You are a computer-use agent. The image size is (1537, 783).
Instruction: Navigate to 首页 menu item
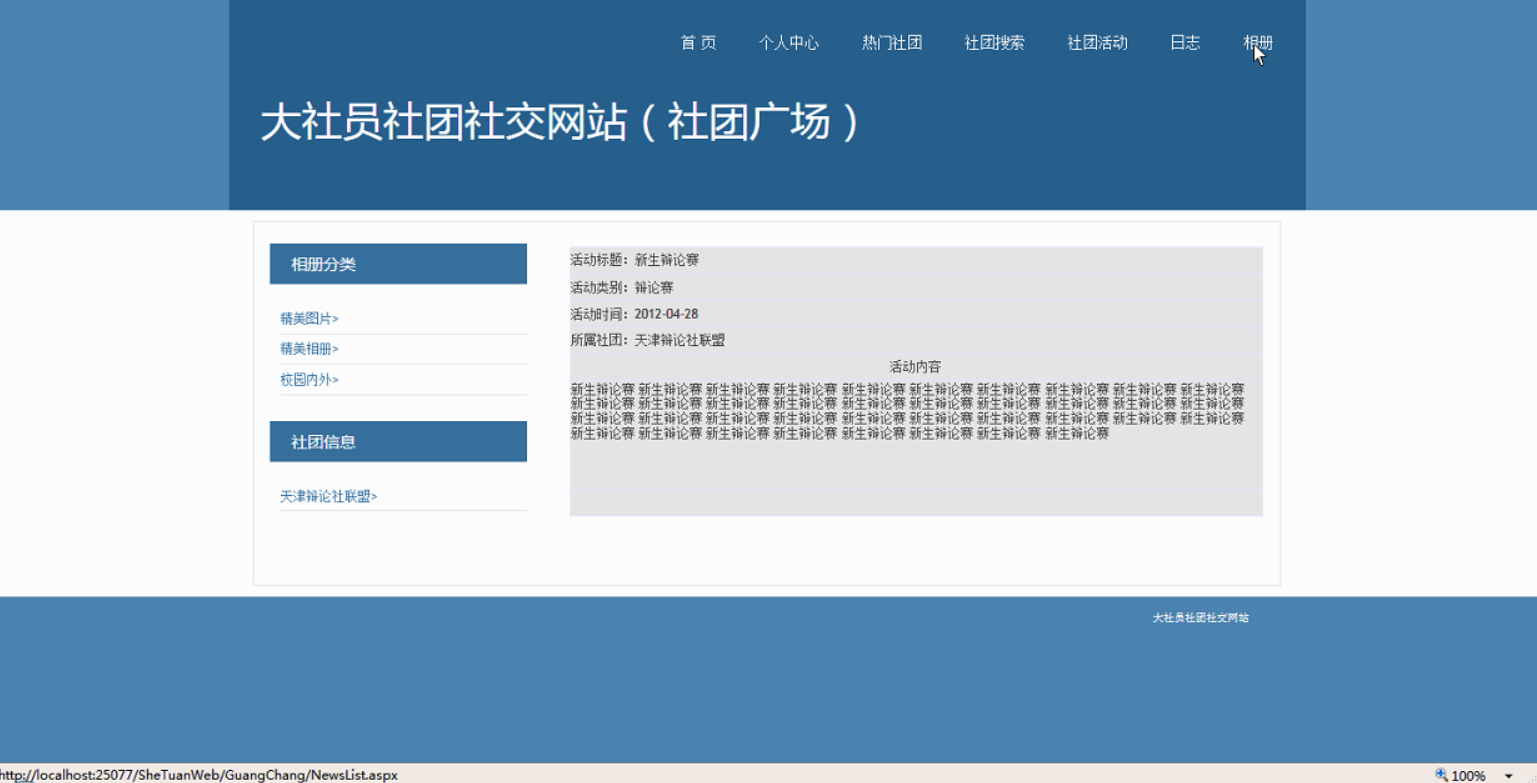(697, 43)
